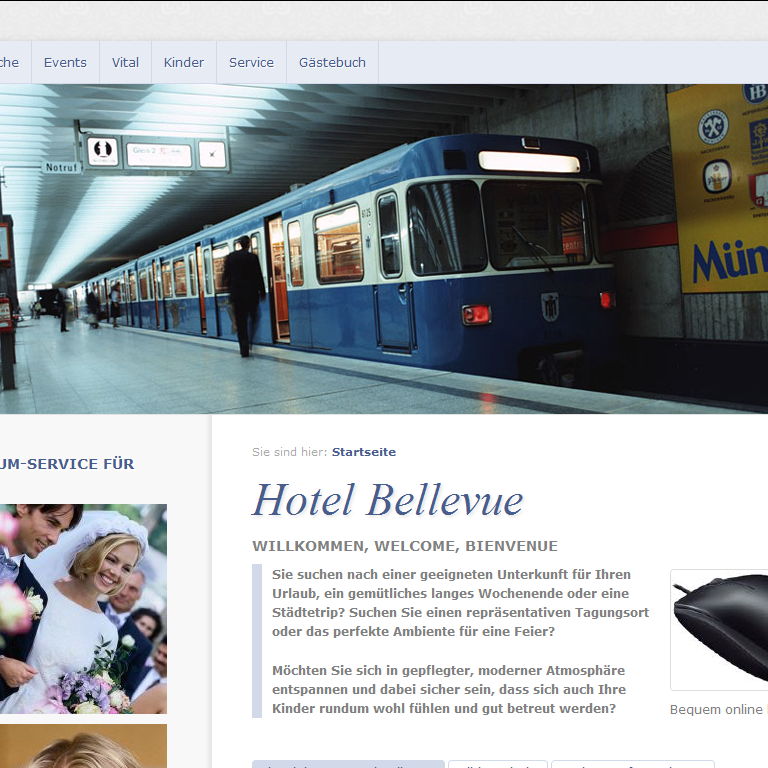The height and width of the screenshot is (768, 768).
Task: Click the computer mouse image
Action: 719,630
